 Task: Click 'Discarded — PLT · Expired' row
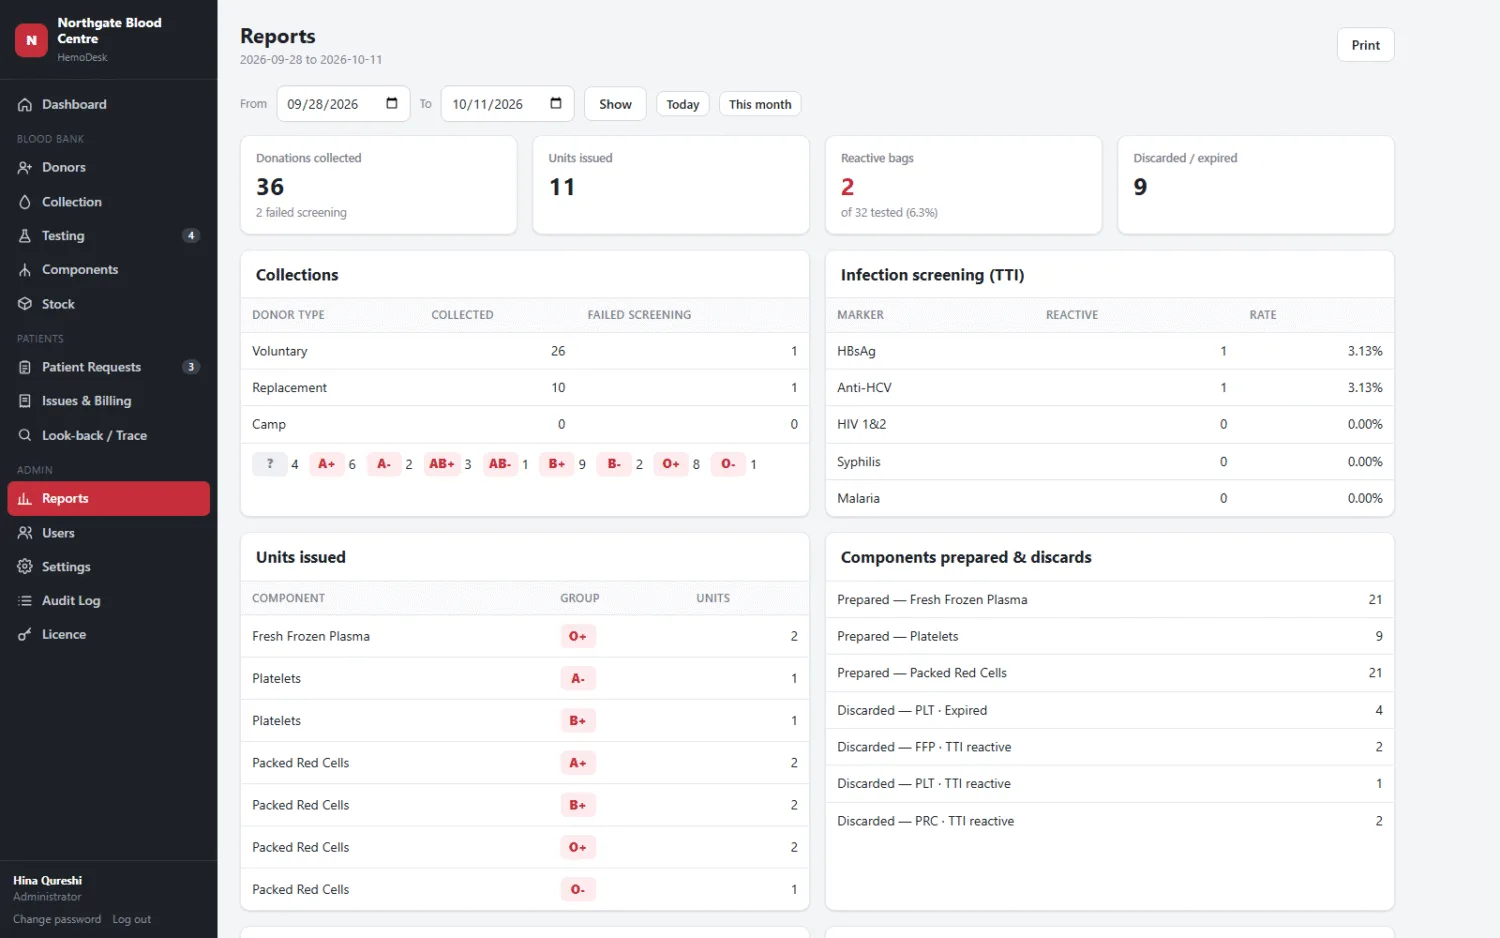pos(1110,710)
